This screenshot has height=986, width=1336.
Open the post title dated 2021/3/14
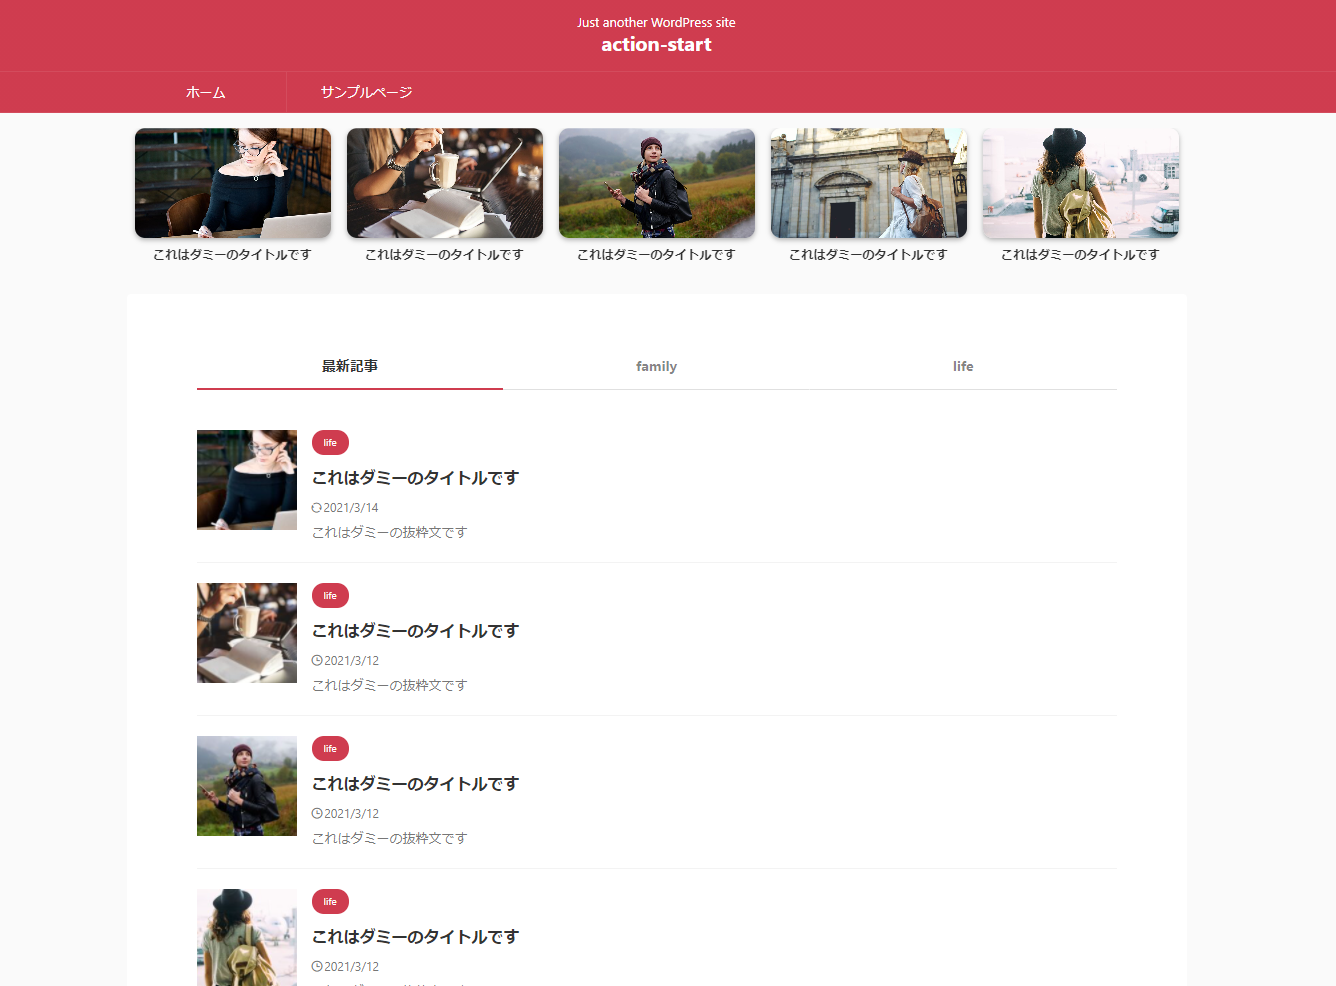(415, 478)
